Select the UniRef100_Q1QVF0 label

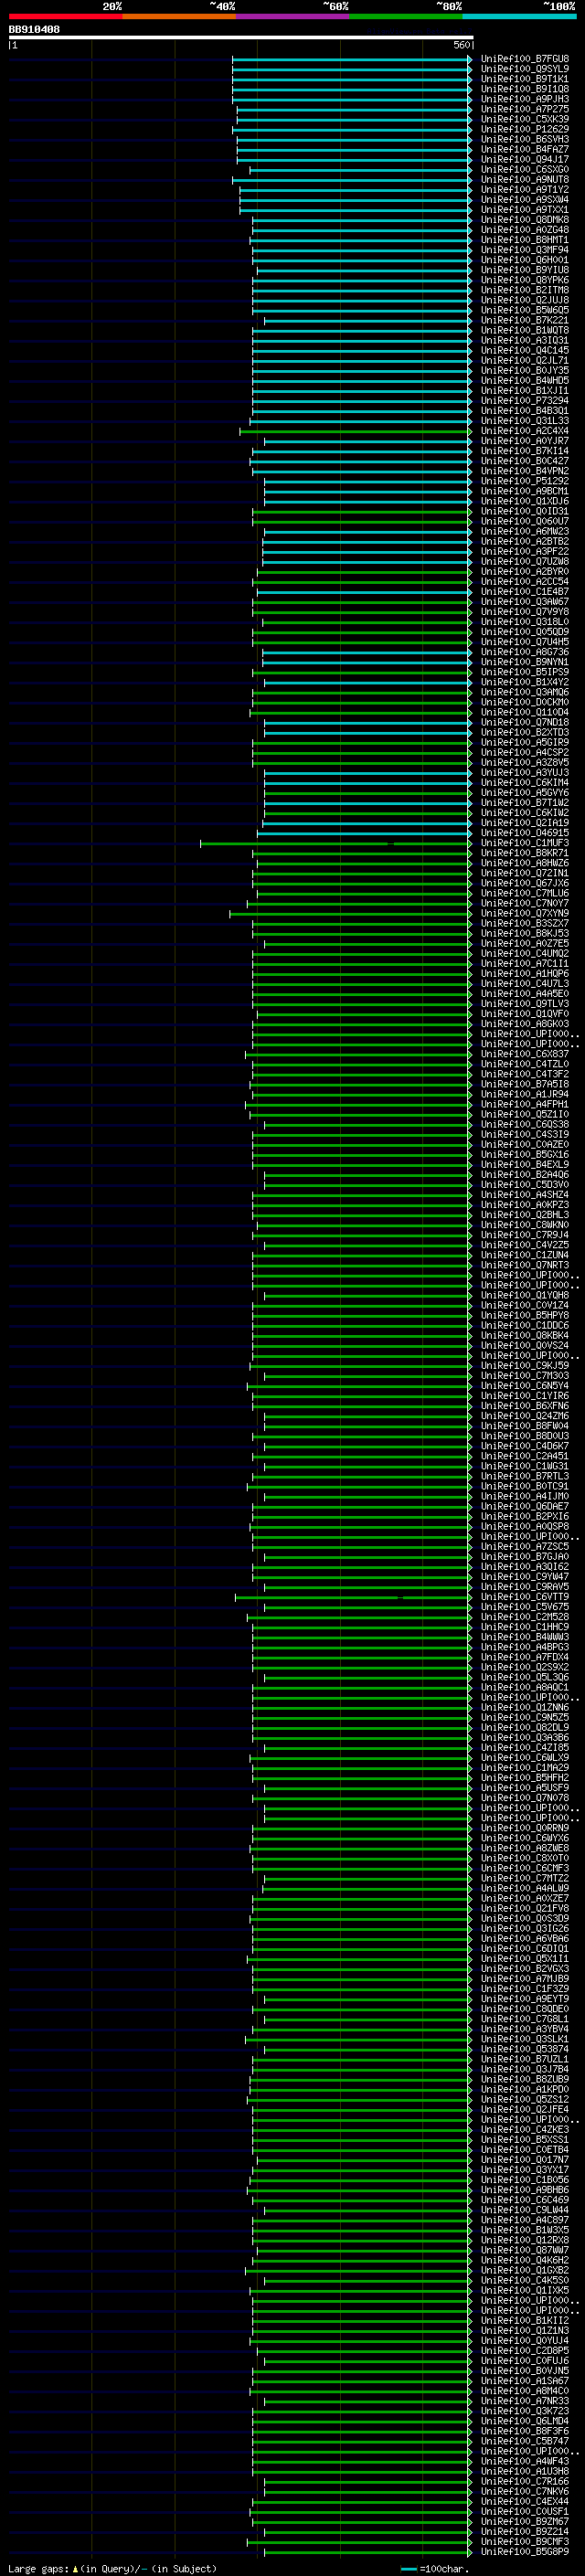(x=524, y=1014)
